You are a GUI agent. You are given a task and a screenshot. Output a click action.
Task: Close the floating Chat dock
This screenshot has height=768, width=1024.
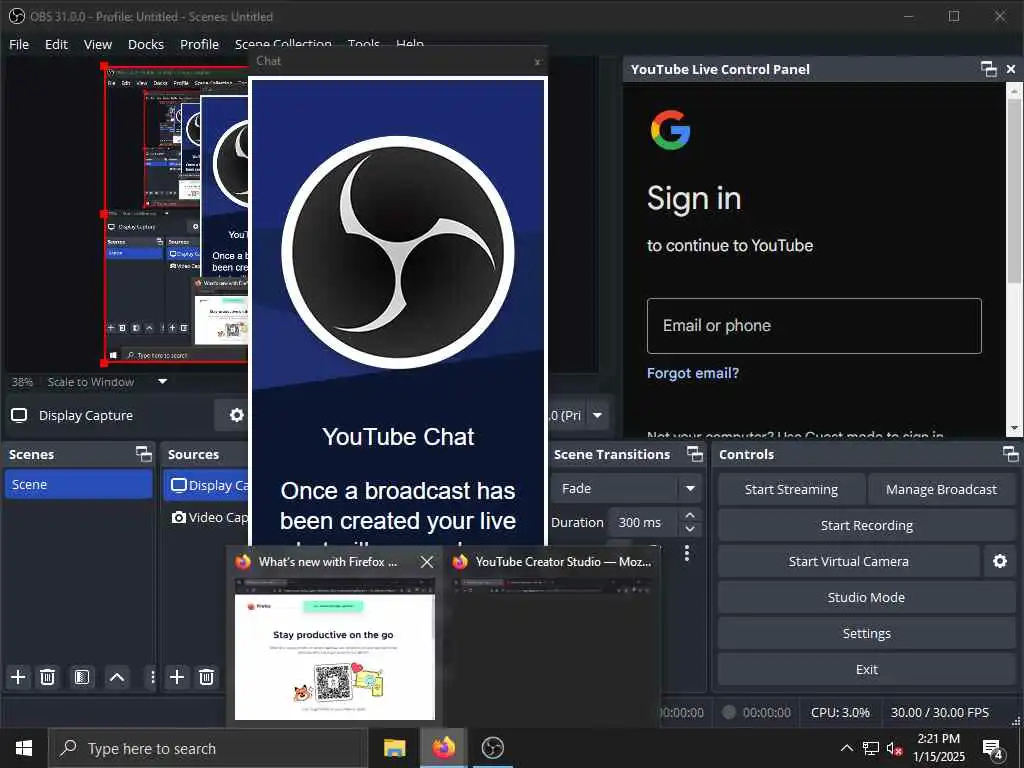coord(537,62)
